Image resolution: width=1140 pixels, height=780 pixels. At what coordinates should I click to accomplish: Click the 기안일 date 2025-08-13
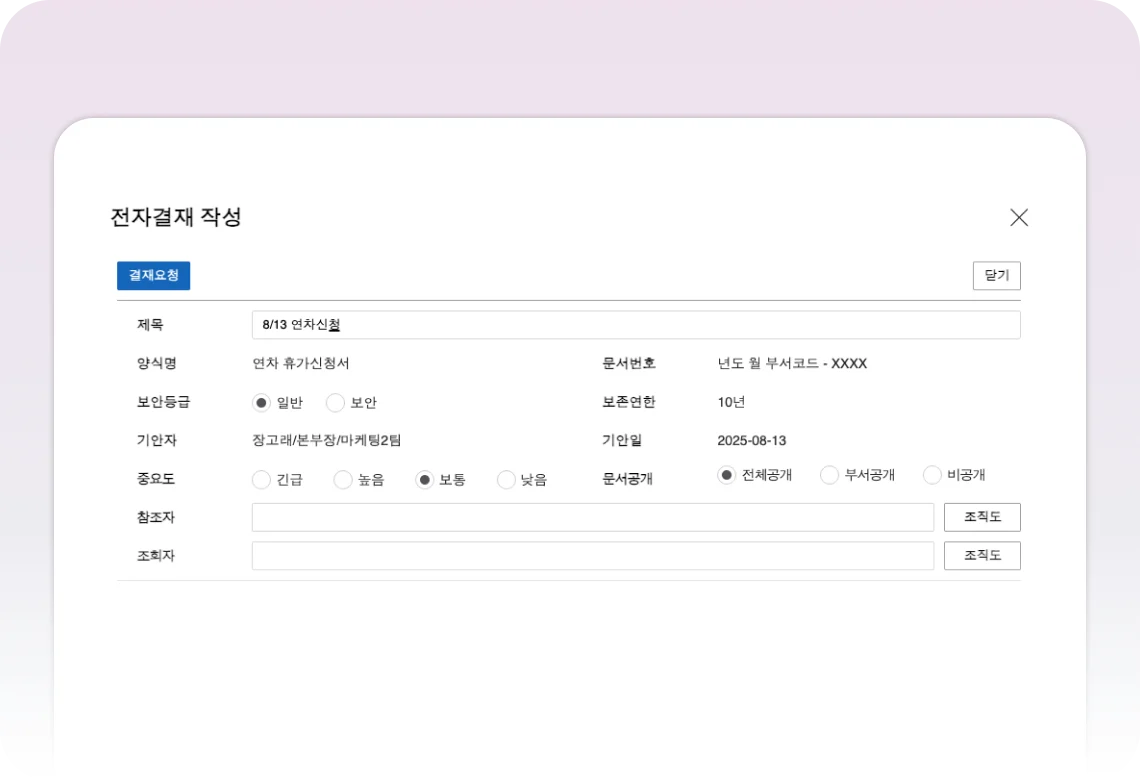[752, 441]
